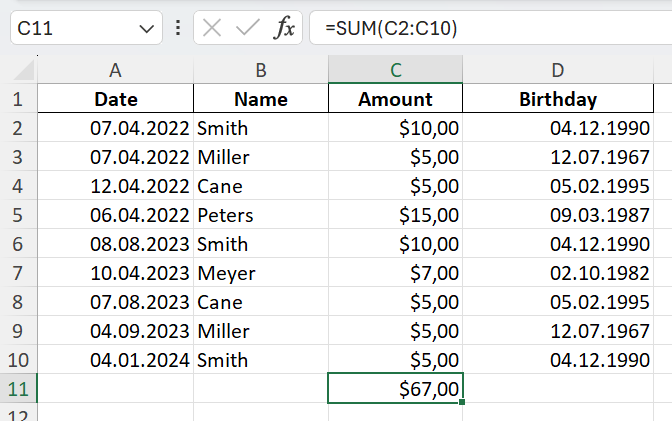
Task: Select column C header
Action: click(396, 69)
